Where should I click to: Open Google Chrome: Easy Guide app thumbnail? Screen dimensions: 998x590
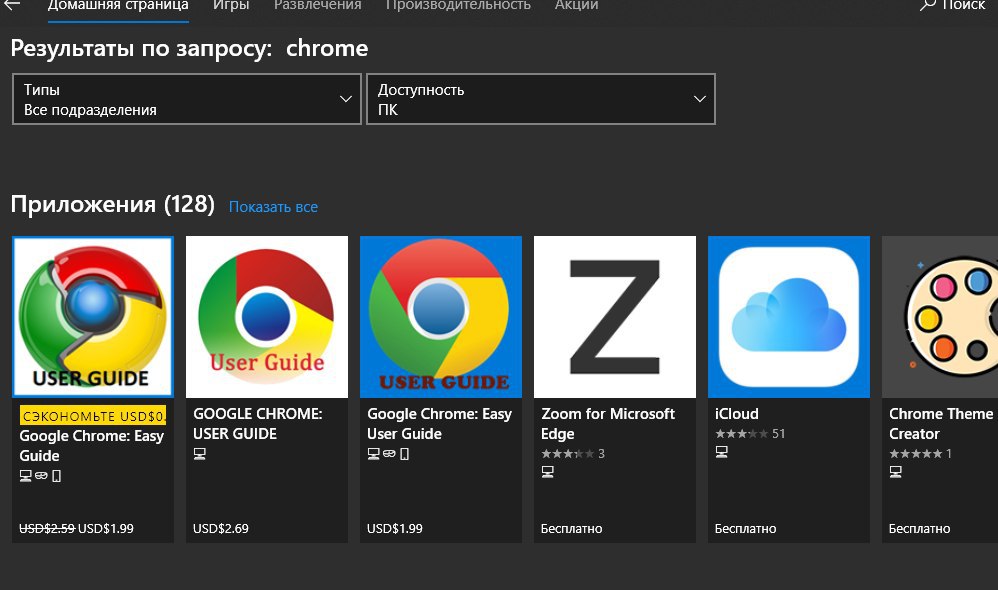click(x=93, y=317)
